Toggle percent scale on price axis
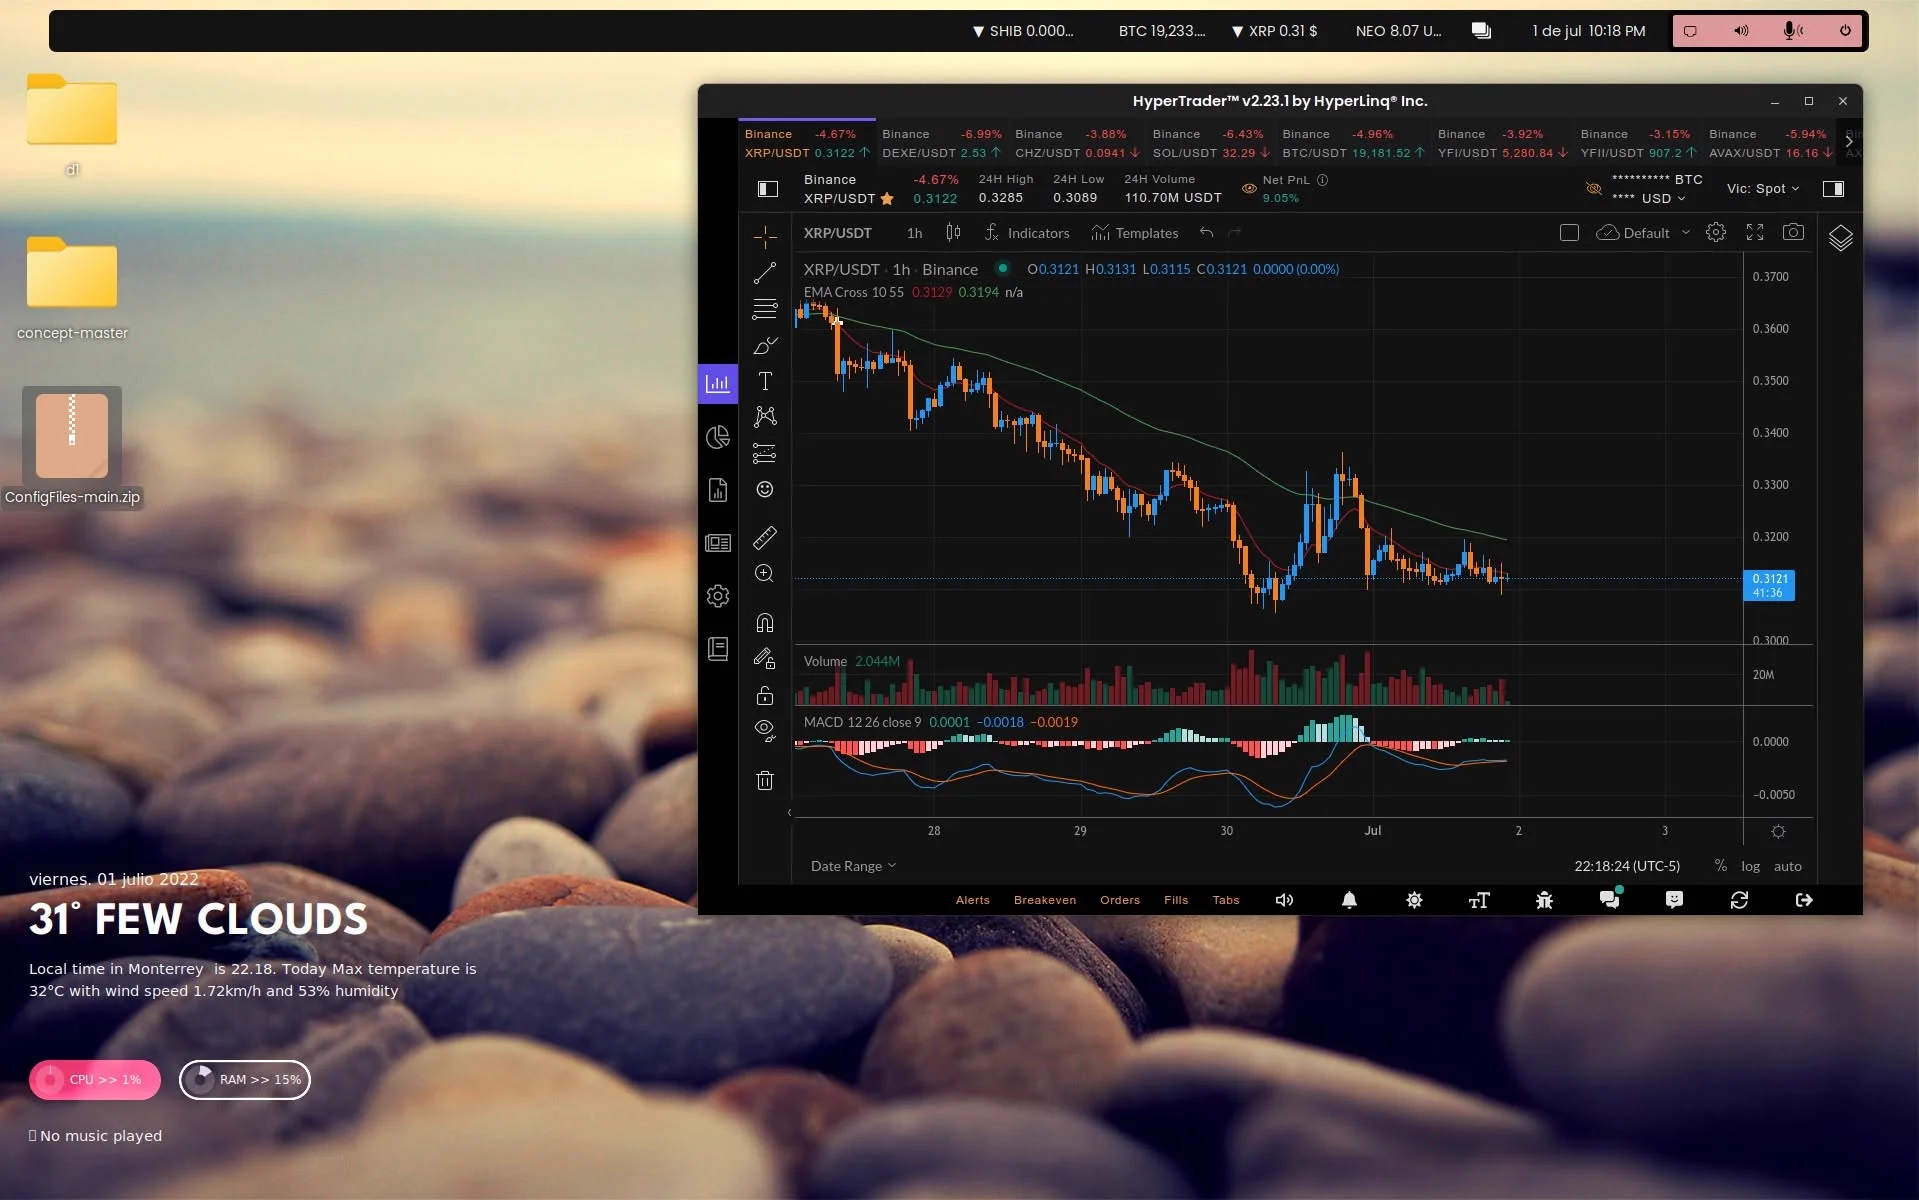 click(x=1721, y=866)
